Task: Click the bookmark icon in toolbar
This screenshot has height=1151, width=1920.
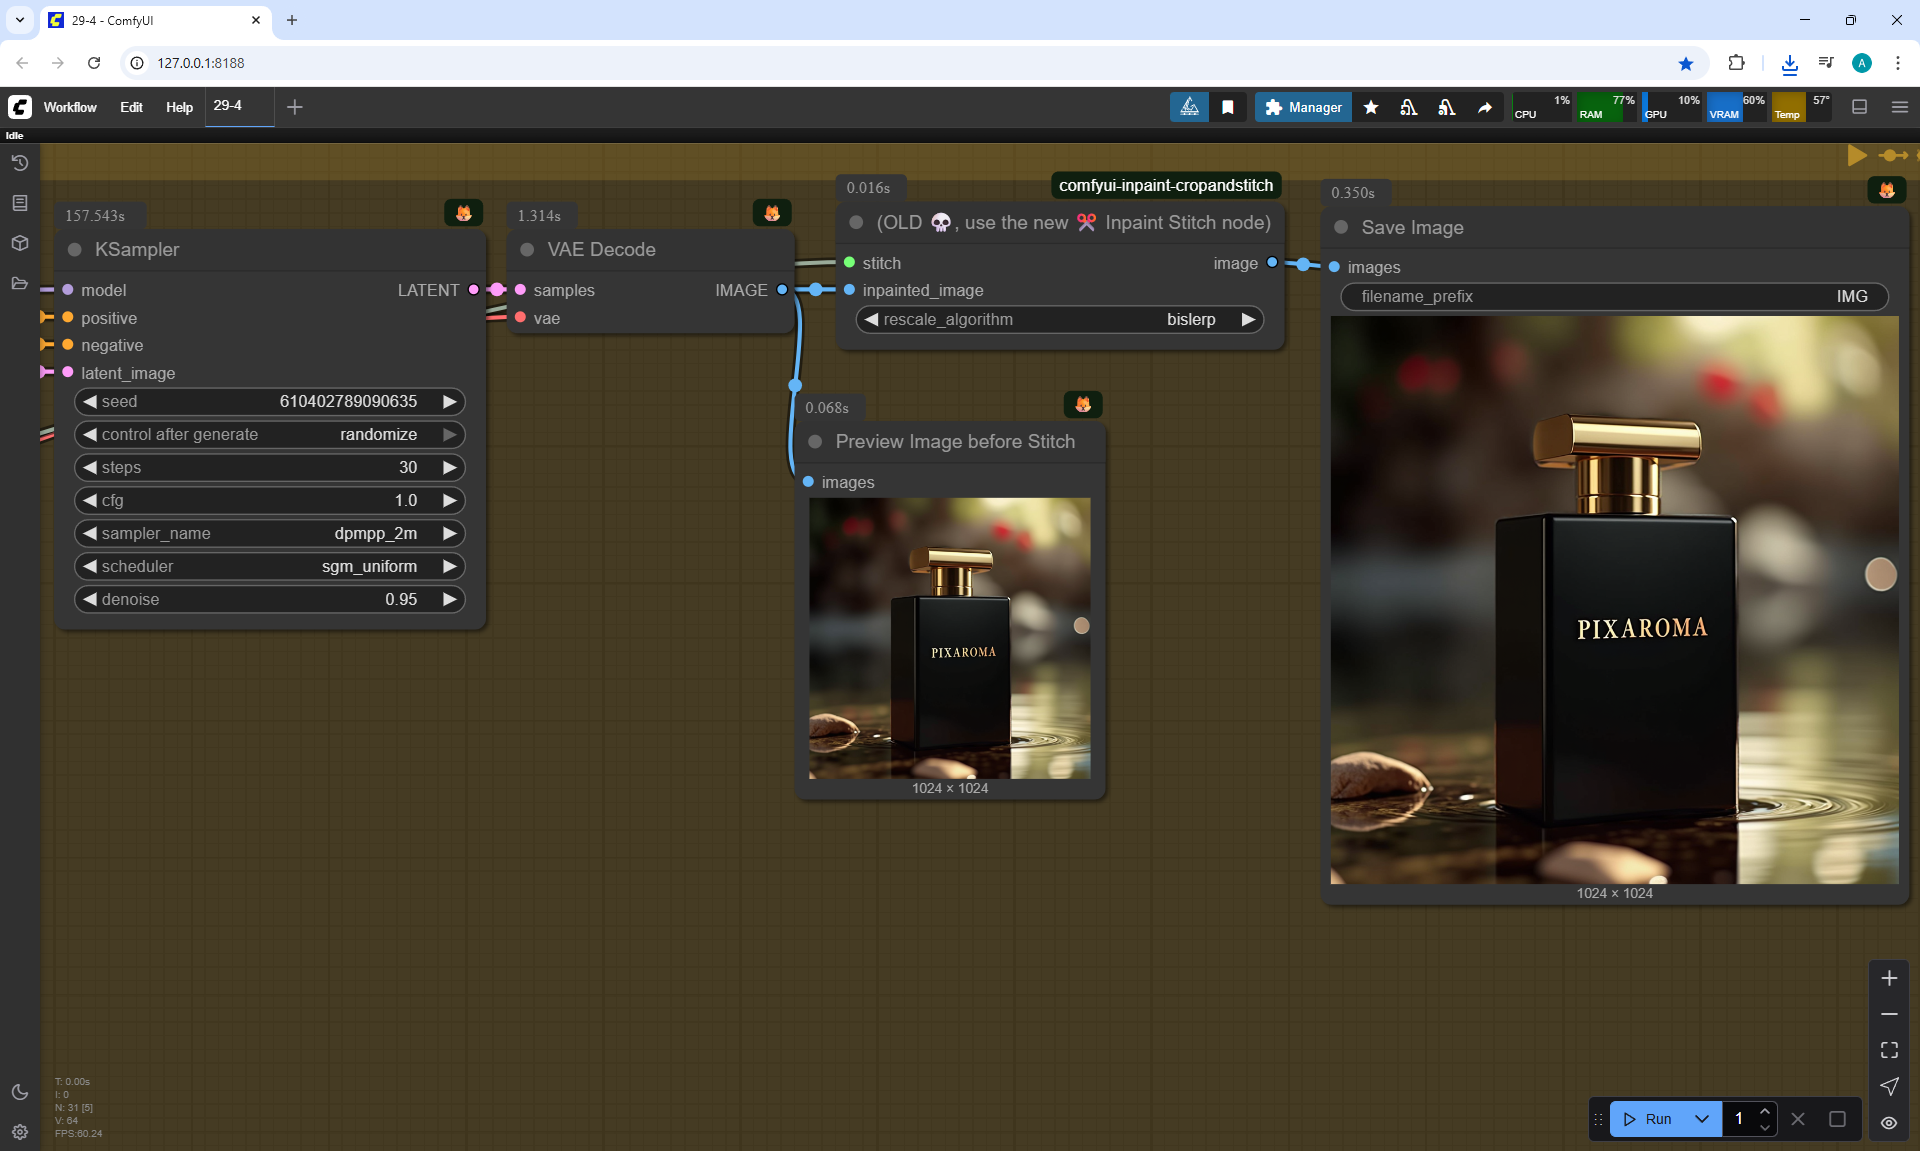Action: pyautogui.click(x=1228, y=107)
